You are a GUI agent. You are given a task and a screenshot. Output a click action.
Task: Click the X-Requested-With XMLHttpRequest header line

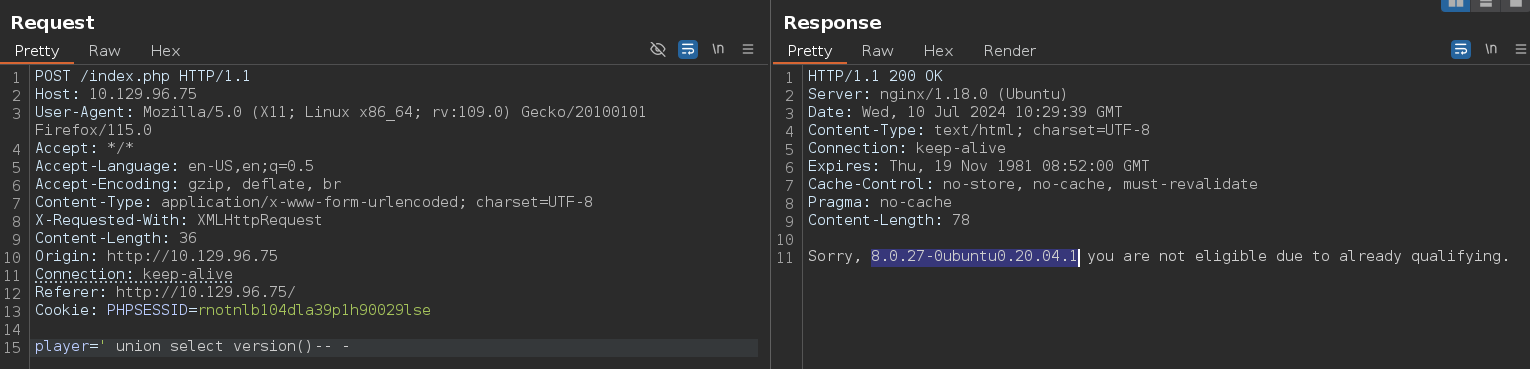point(179,220)
